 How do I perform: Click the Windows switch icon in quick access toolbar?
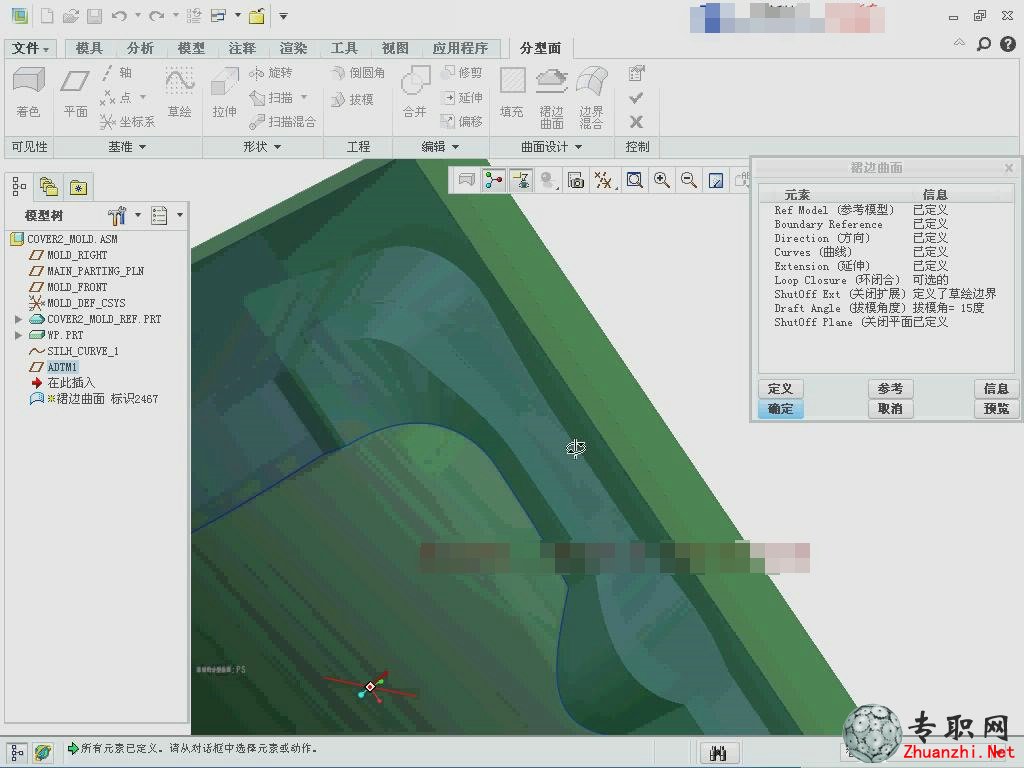click(219, 16)
